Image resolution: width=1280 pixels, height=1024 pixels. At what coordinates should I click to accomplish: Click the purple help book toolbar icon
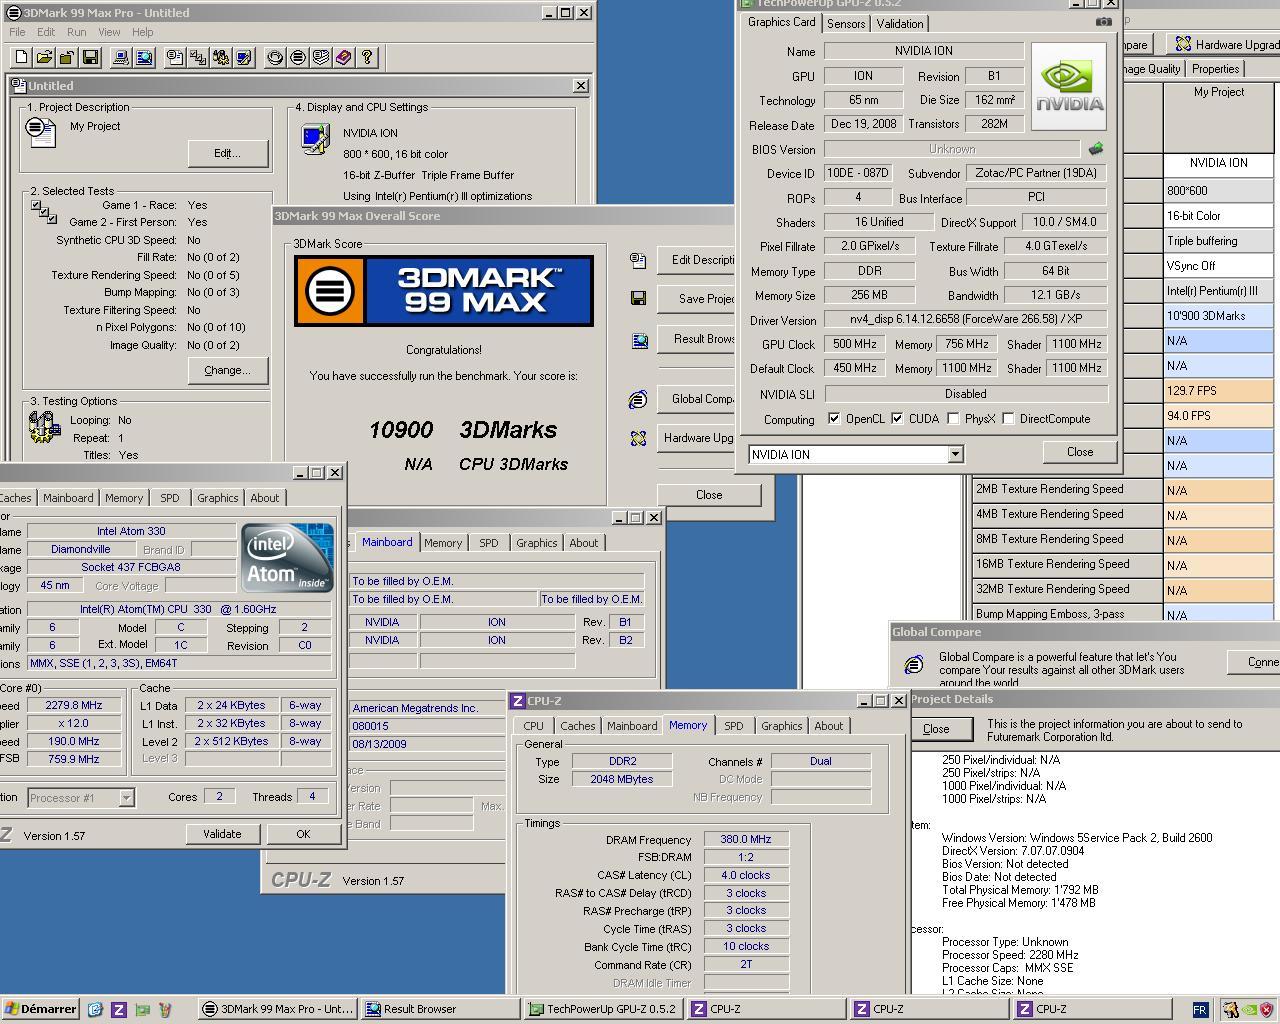[x=344, y=58]
